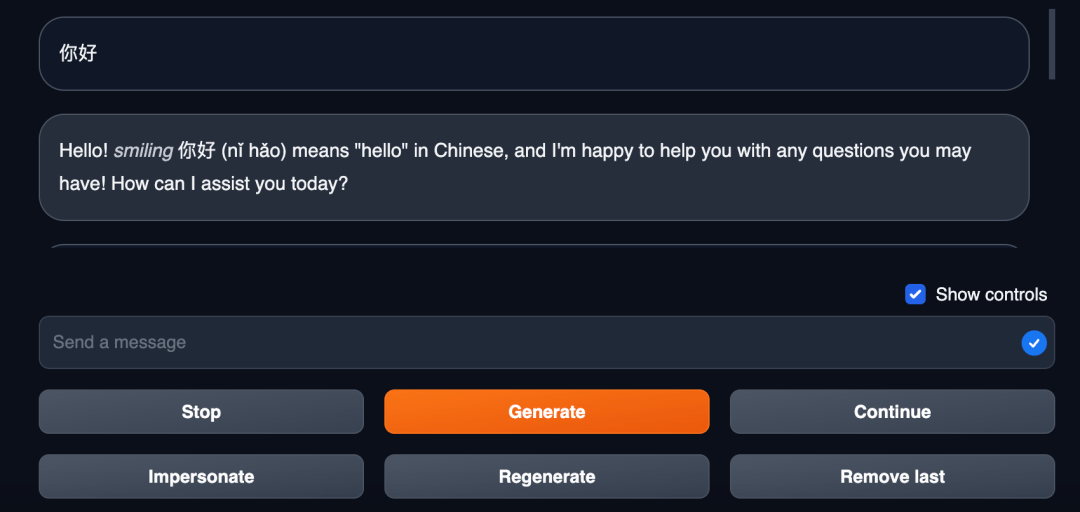Viewport: 1080px width, 512px height.
Task: Click the orange Generate button
Action: [547, 412]
